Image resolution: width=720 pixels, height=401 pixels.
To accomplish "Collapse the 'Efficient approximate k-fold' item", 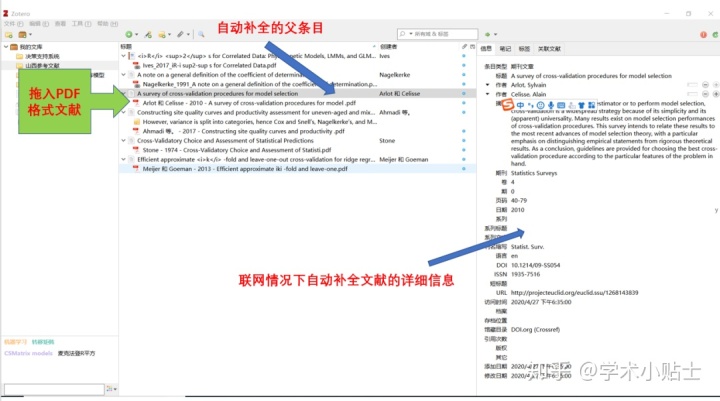I will pyautogui.click(x=124, y=159).
